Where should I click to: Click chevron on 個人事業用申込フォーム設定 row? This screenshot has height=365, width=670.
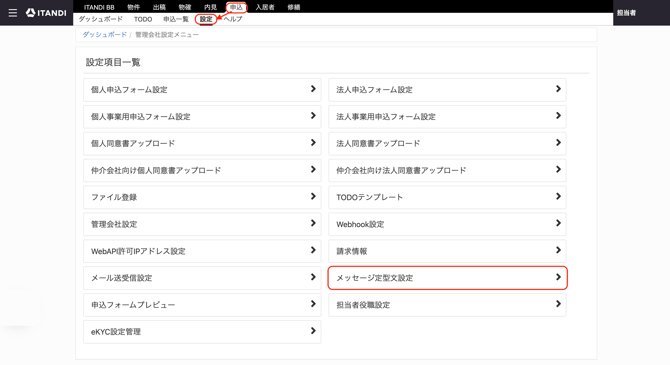coord(313,116)
